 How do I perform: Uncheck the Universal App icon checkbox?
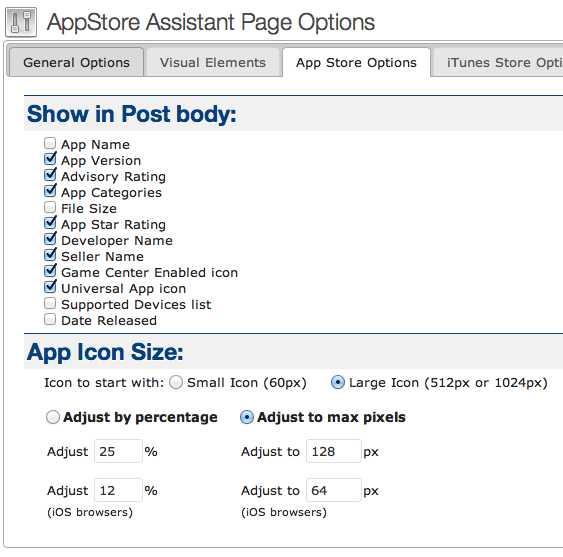point(50,287)
